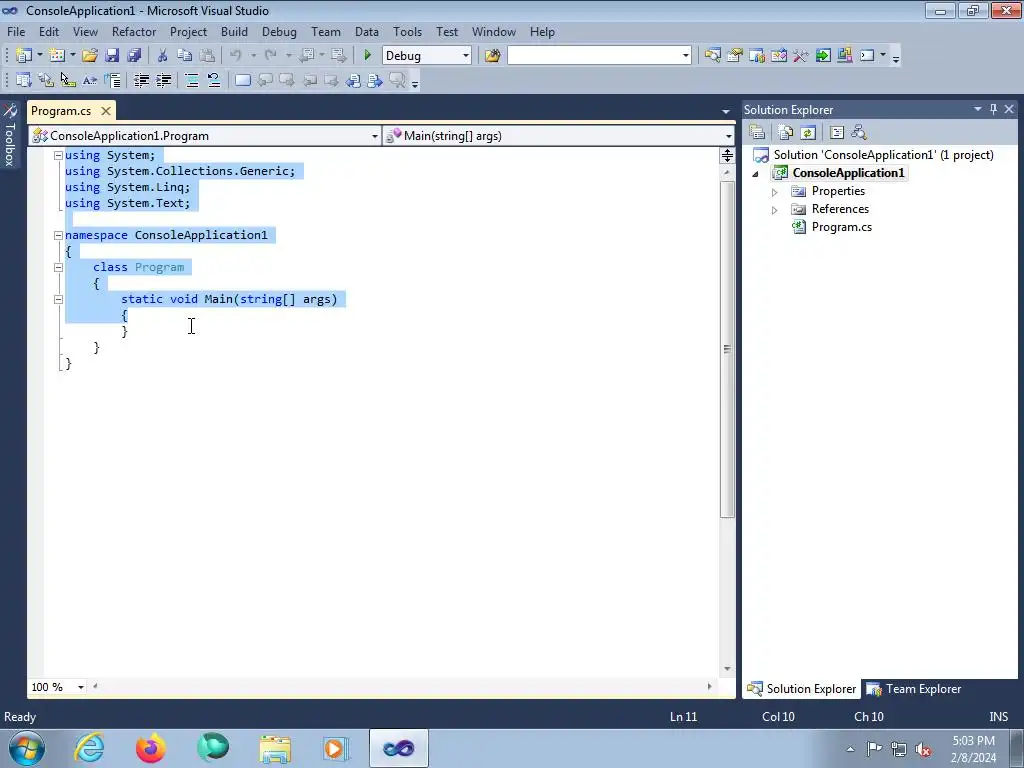
Task: Open the Tools menu
Action: click(407, 31)
